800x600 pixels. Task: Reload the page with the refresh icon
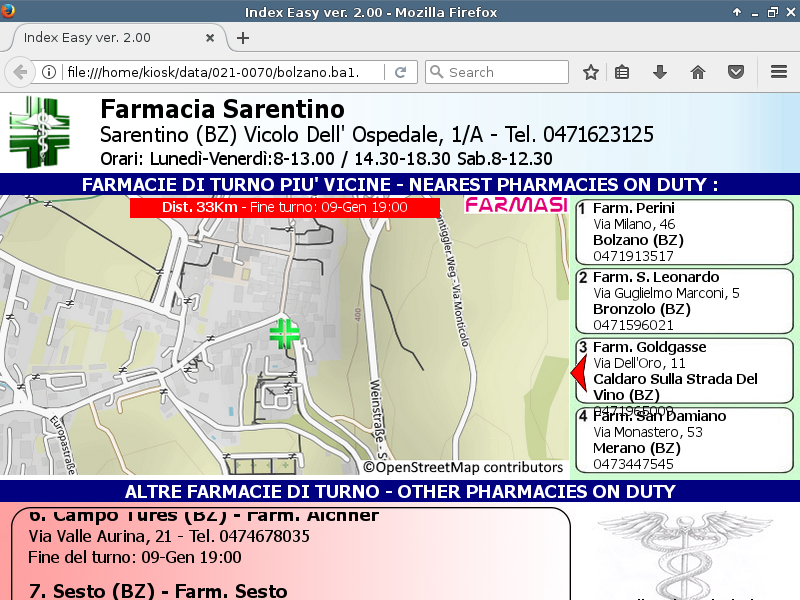click(x=400, y=72)
